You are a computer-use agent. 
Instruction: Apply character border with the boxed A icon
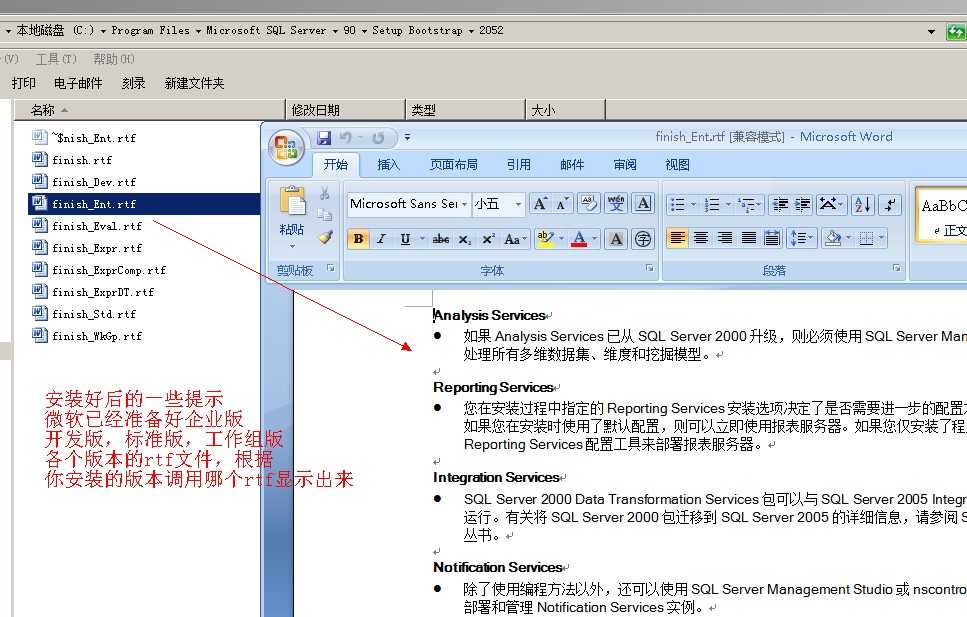643,204
